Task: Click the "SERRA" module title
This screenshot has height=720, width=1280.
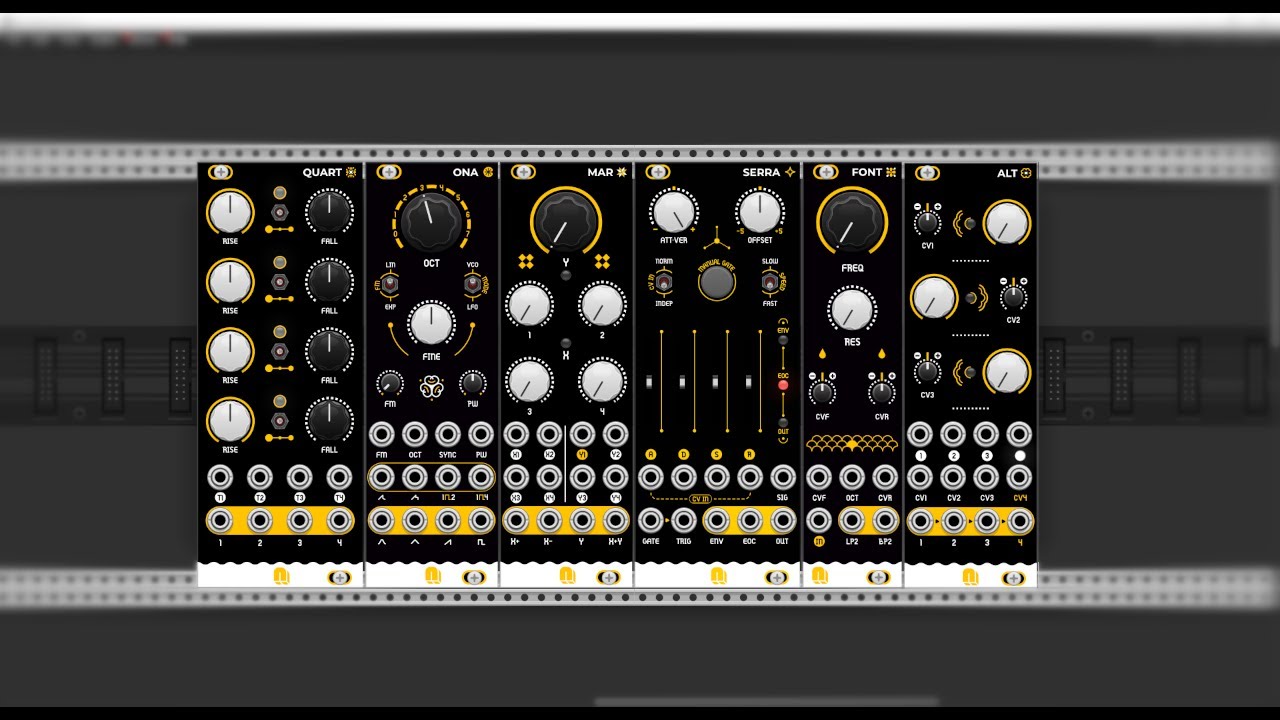Action: pos(761,173)
